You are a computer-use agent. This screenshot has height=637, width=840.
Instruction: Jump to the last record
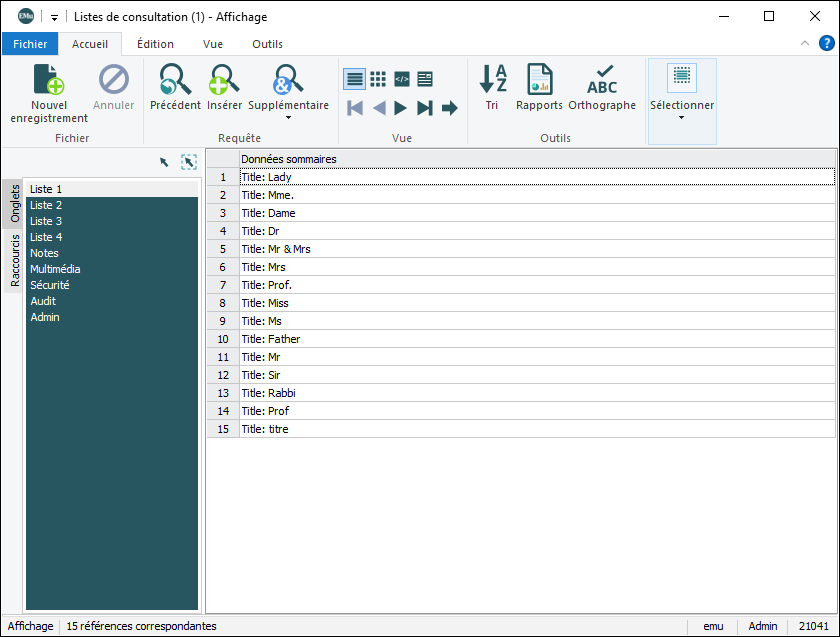425,108
